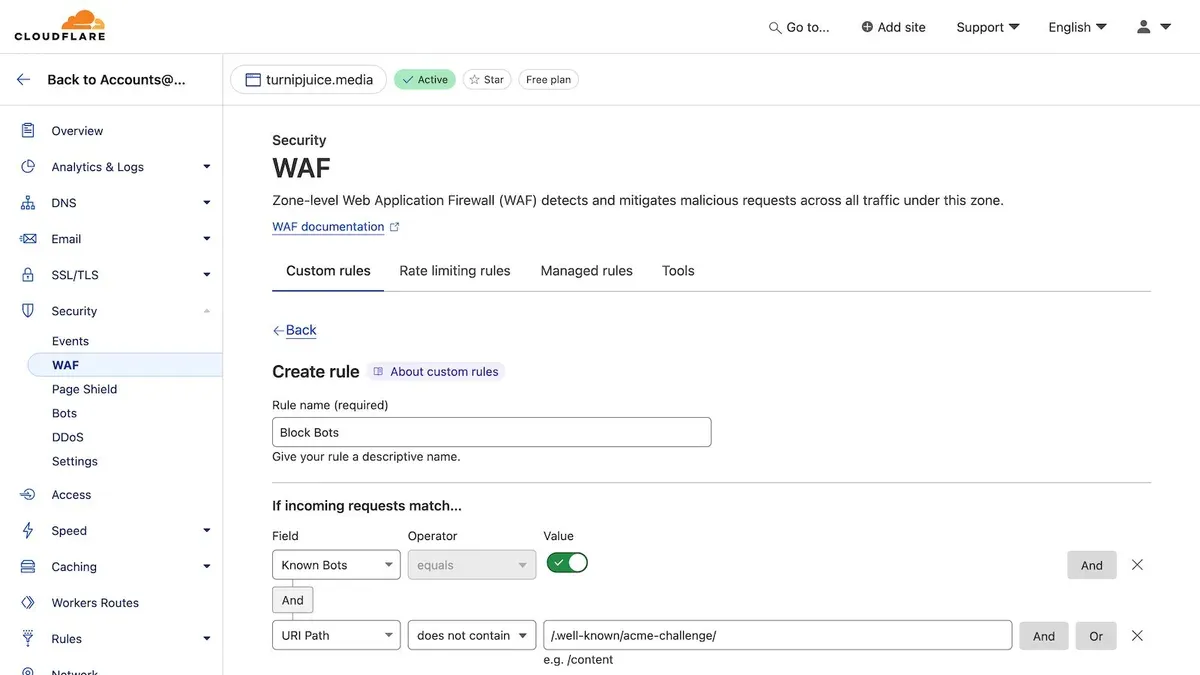Expand the Speed sidebar section
This screenshot has width=1200, height=675.
pos(207,531)
